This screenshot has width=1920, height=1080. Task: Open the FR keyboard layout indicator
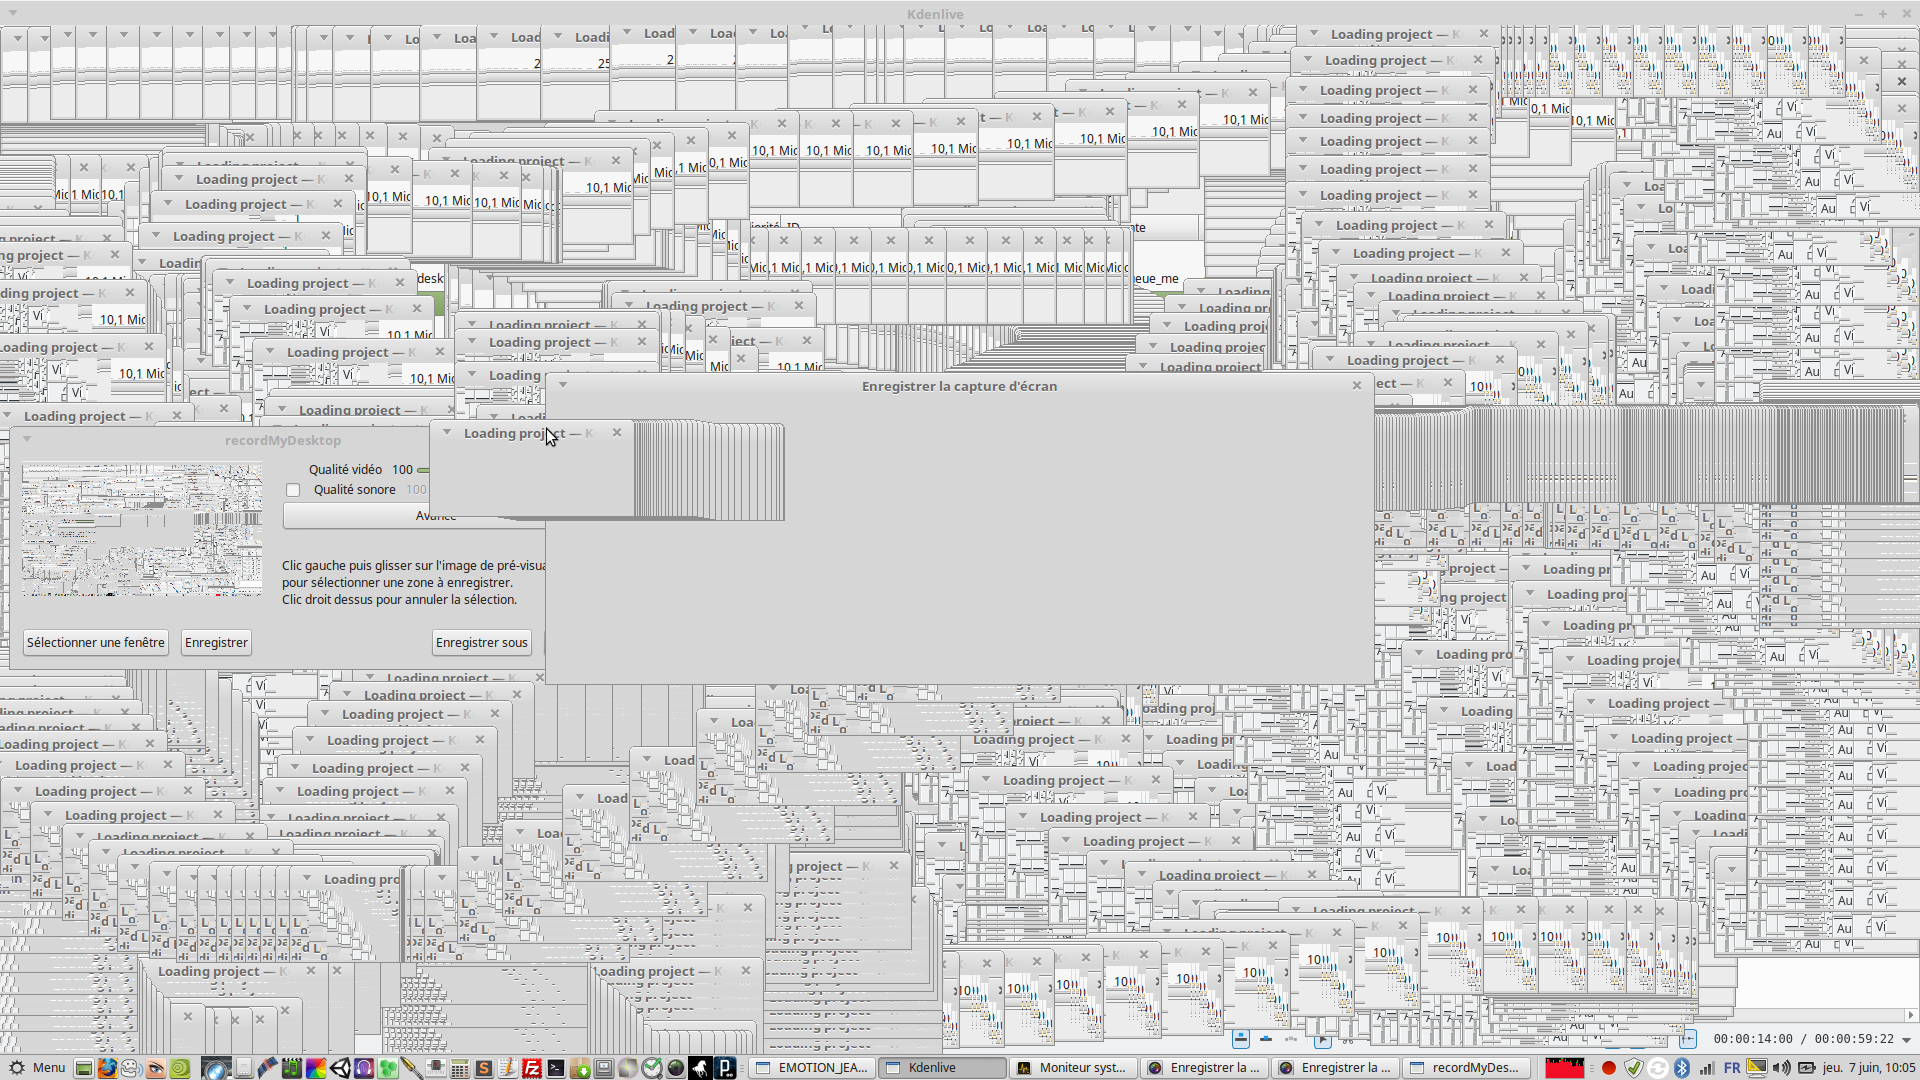1732,1068
